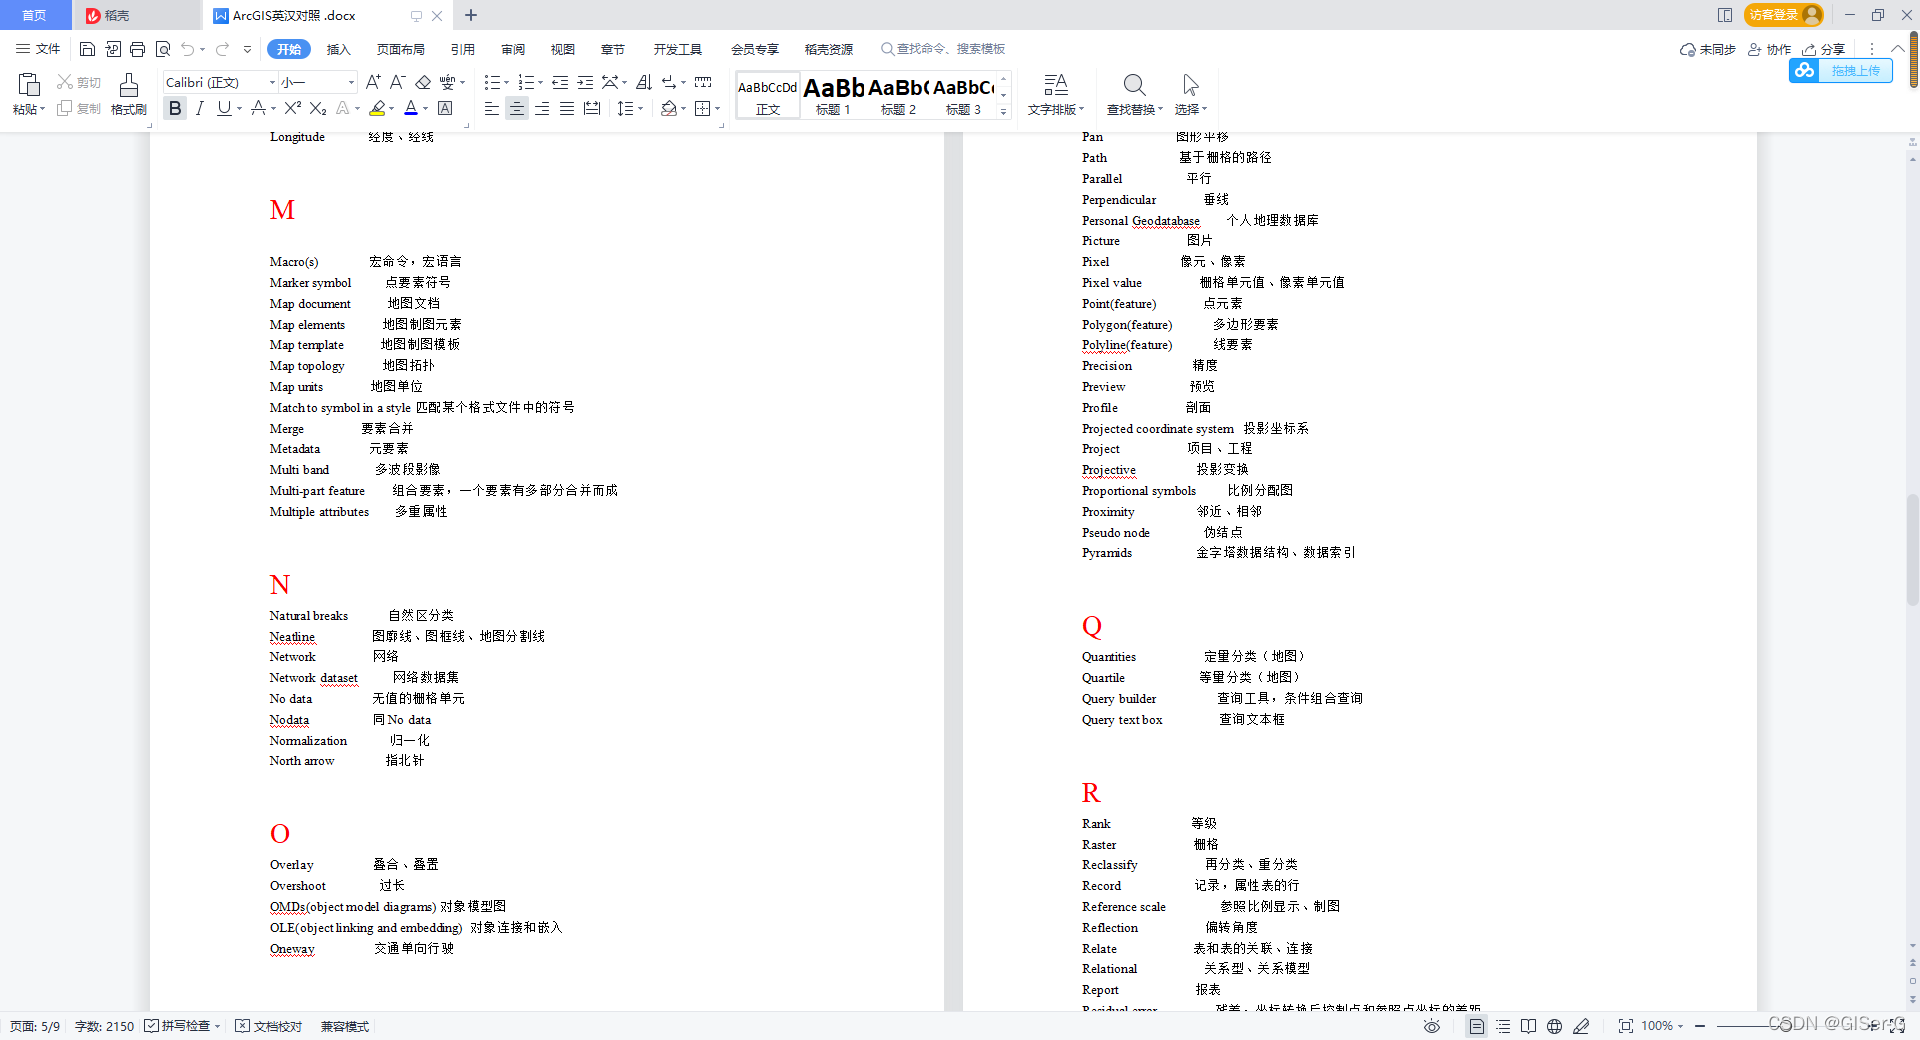Image resolution: width=1920 pixels, height=1040 pixels.
Task: Click the 拖拽上传 upload button
Action: (x=1841, y=70)
